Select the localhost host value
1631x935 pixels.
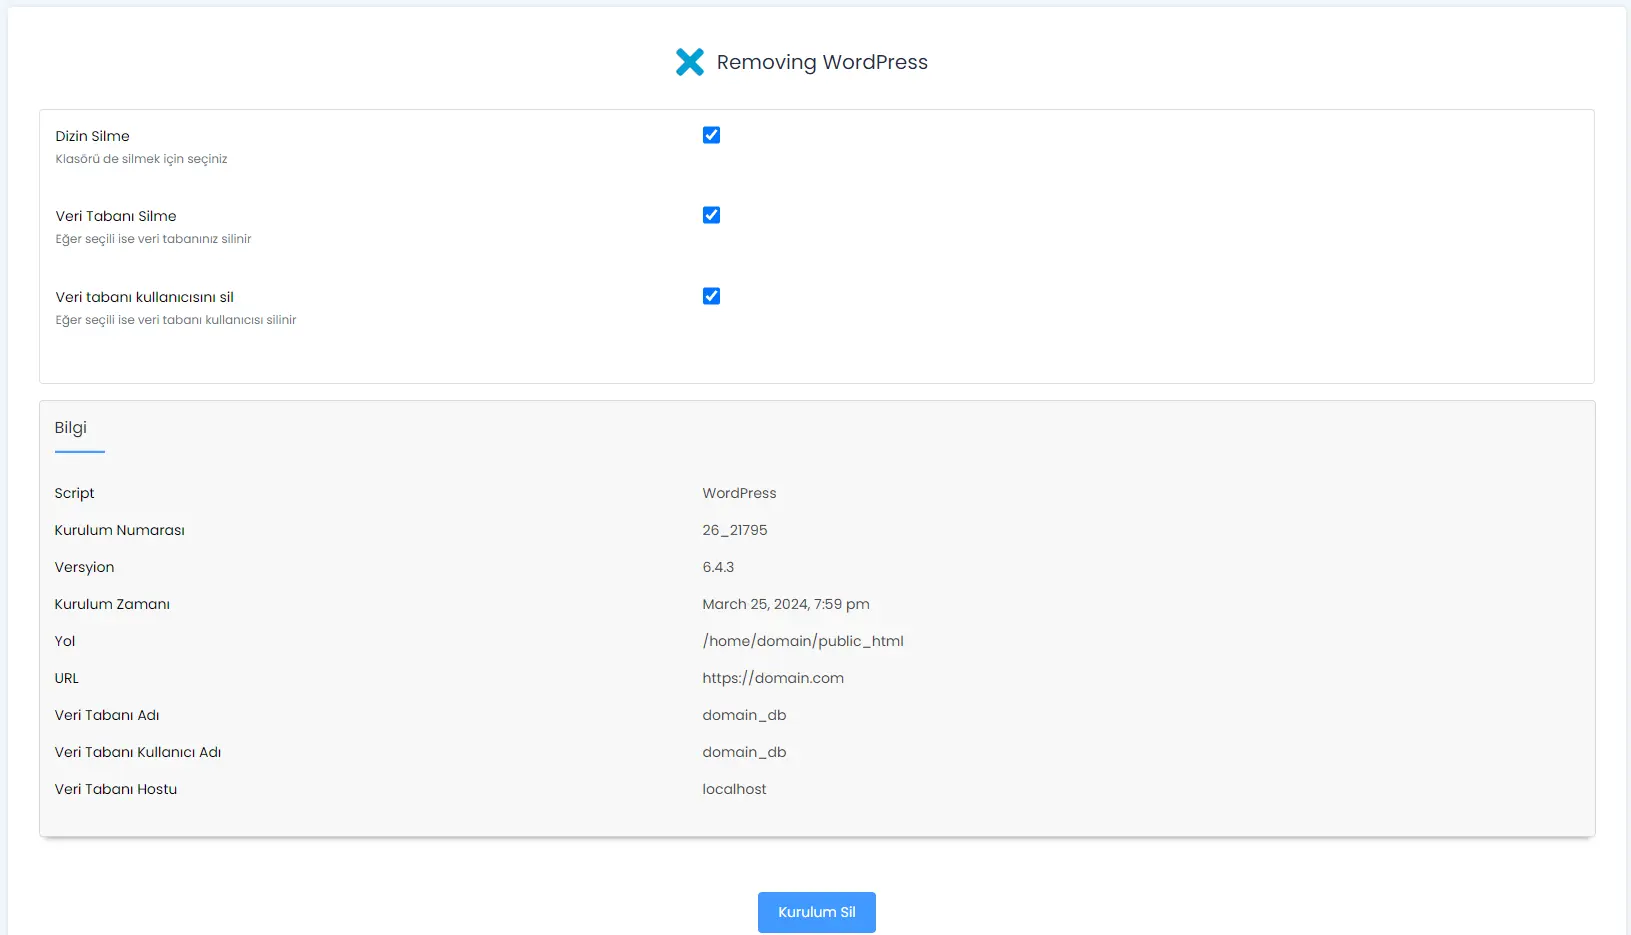coord(734,789)
